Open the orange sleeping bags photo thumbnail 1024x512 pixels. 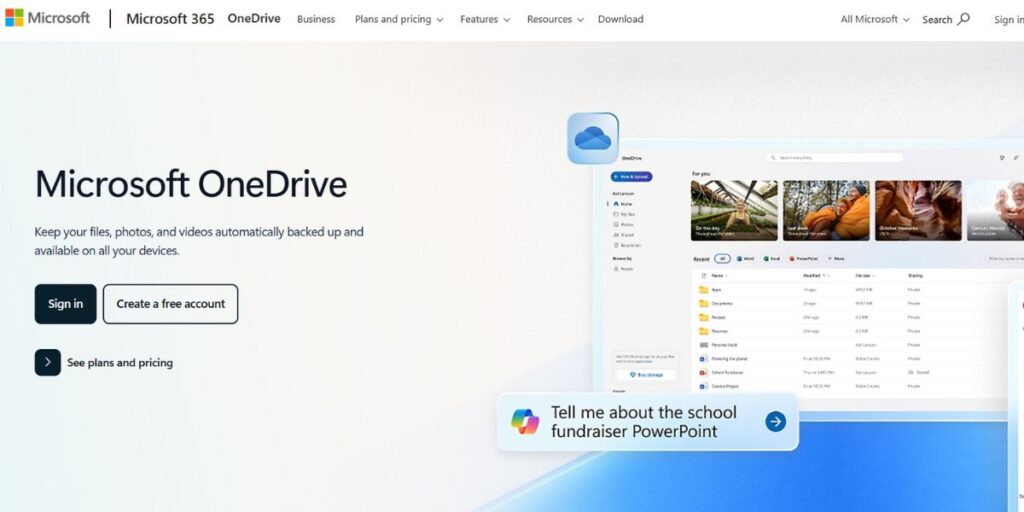pyautogui.click(x=826, y=210)
